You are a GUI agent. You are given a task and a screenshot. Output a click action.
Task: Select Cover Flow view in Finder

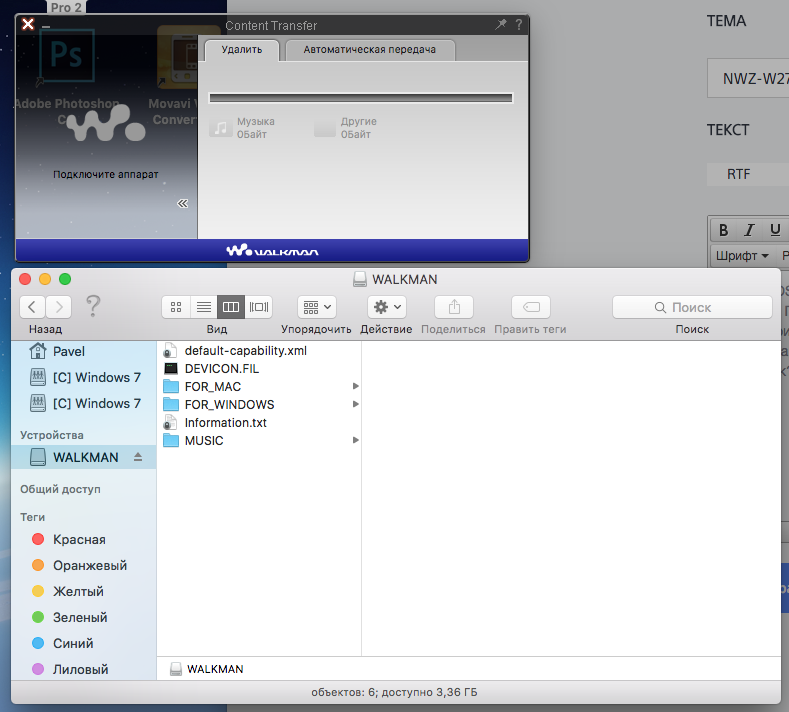tap(259, 307)
